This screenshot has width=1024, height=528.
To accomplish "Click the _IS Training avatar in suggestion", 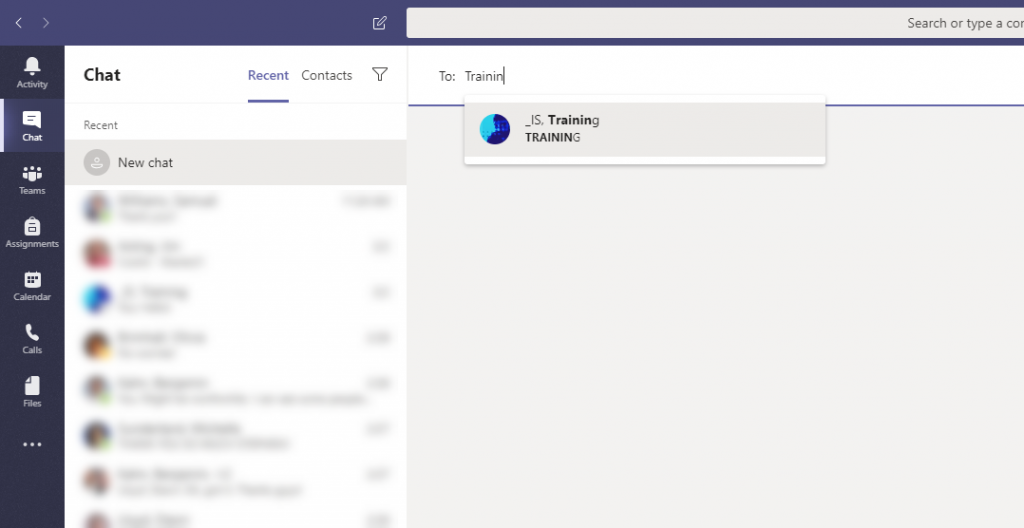I will pyautogui.click(x=495, y=129).
